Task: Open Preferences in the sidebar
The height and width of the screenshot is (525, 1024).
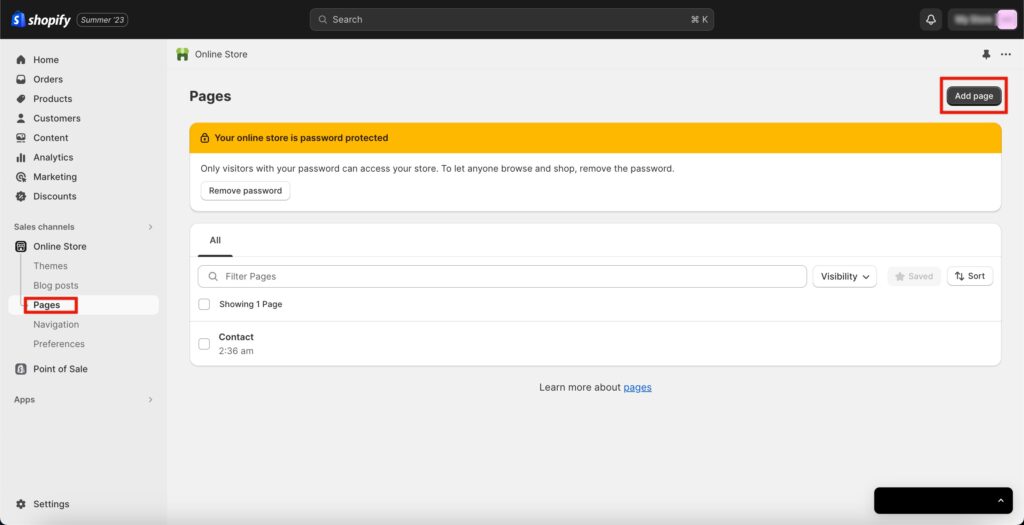Action: (x=59, y=344)
